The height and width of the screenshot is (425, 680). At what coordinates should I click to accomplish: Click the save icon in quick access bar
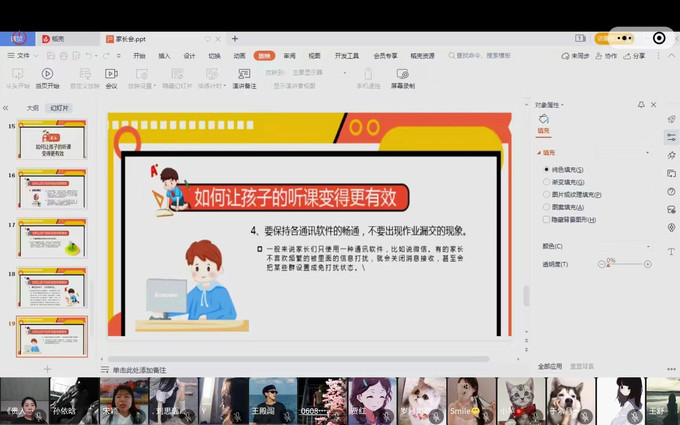click(51, 56)
